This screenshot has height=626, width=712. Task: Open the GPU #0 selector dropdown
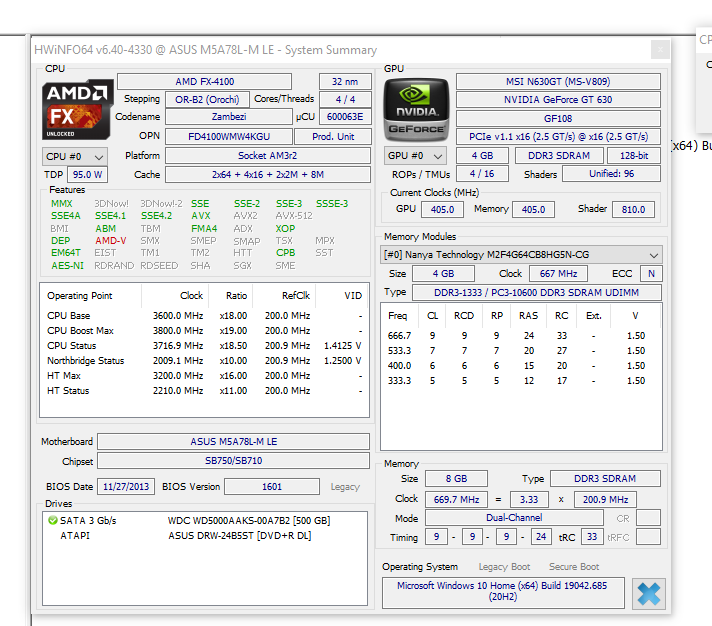(x=415, y=156)
